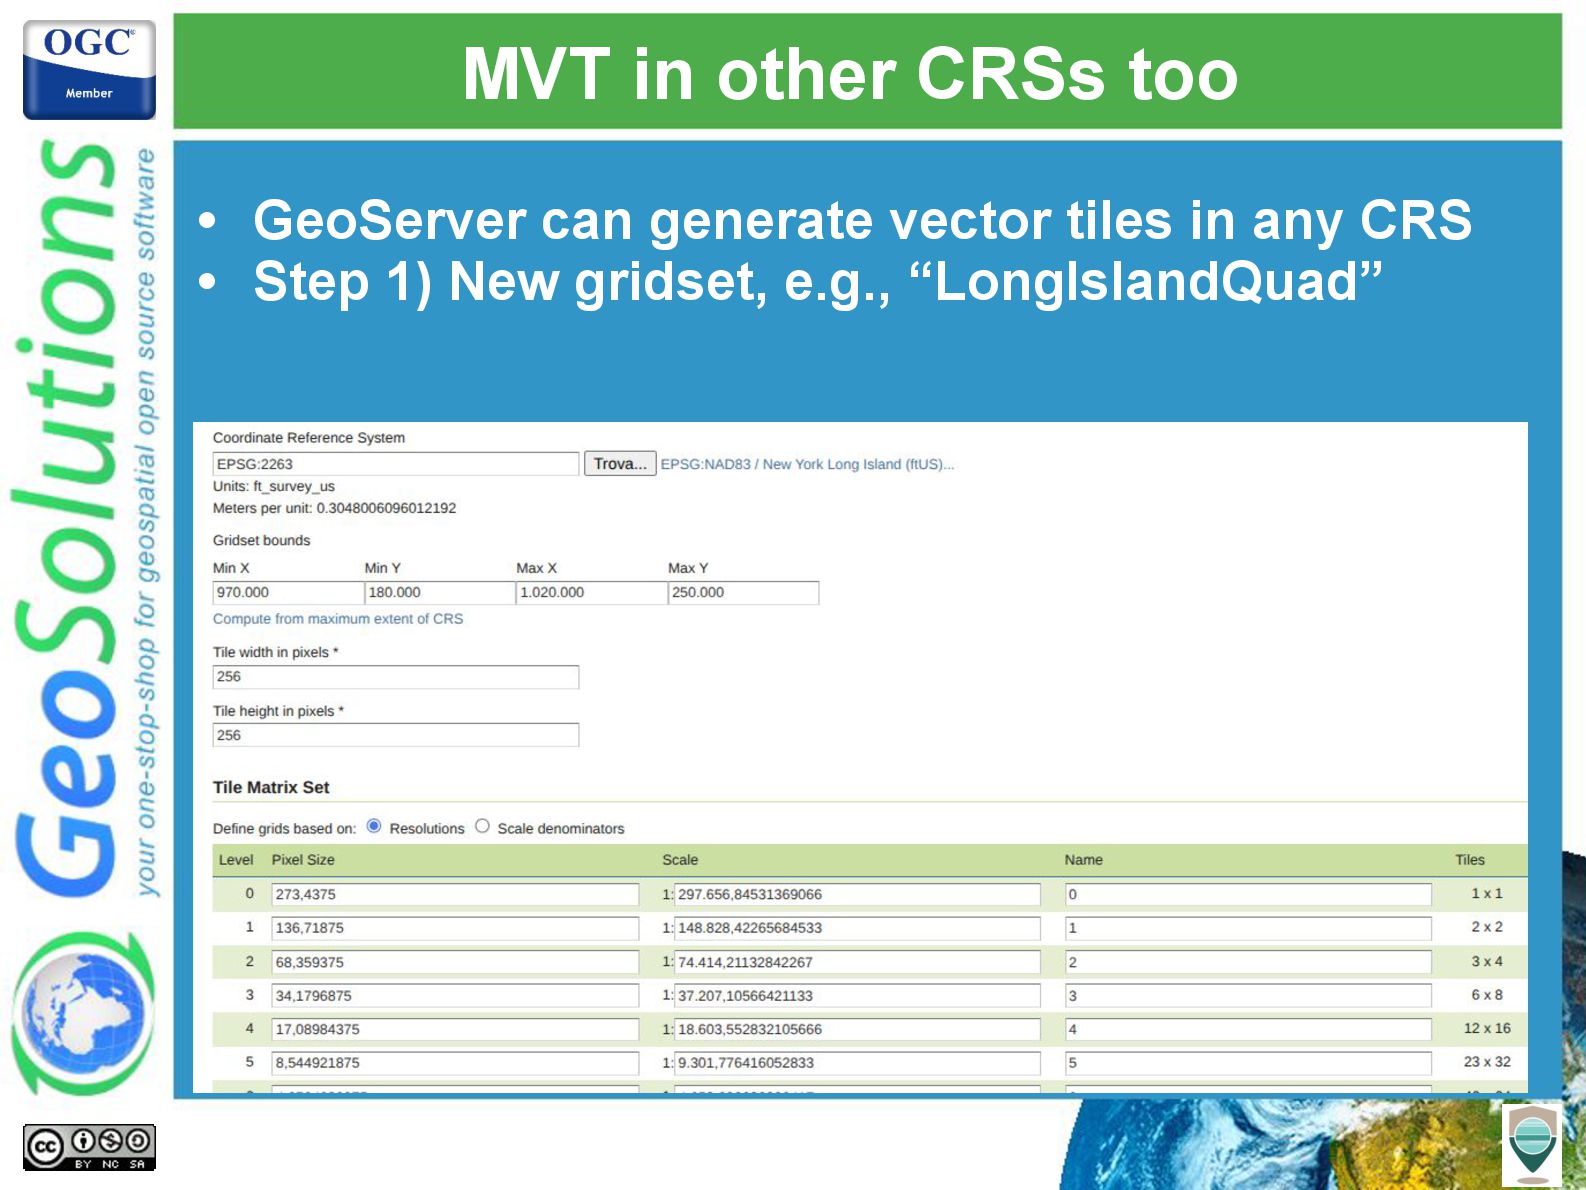
Task: Select the Scale denominators radio button
Action: pyautogui.click(x=482, y=826)
